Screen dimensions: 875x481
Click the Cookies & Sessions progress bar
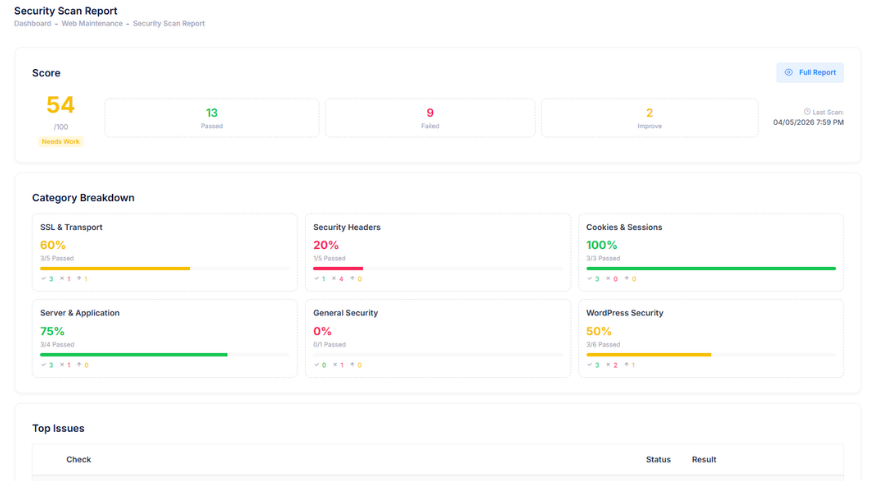[711, 268]
